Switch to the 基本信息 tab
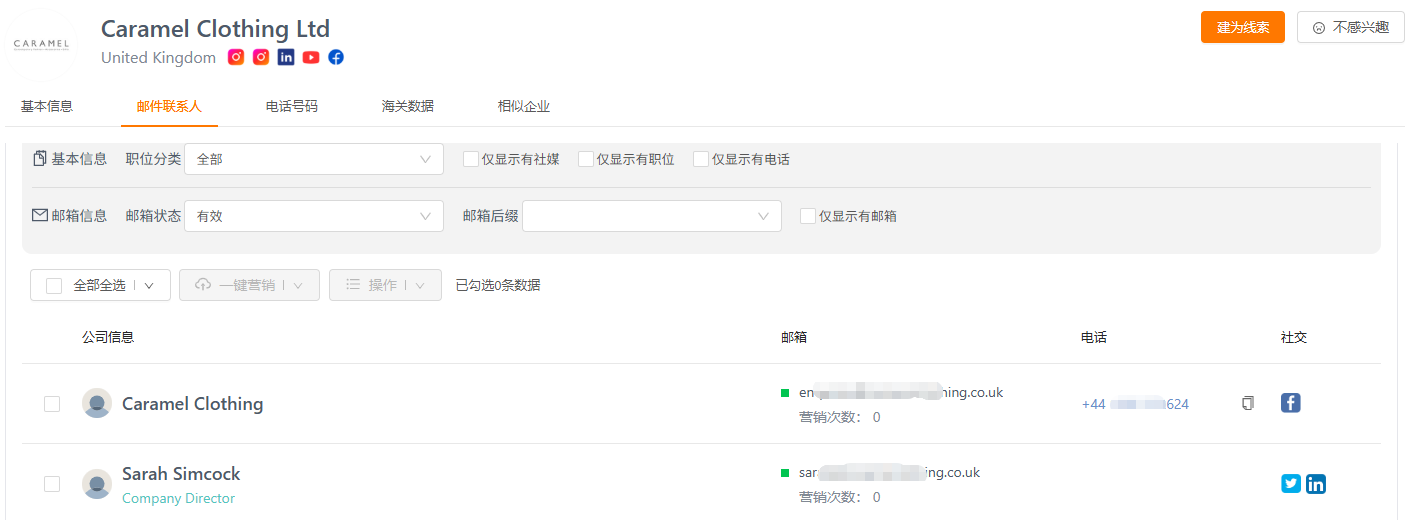This screenshot has height=520, width=1415. coord(47,106)
